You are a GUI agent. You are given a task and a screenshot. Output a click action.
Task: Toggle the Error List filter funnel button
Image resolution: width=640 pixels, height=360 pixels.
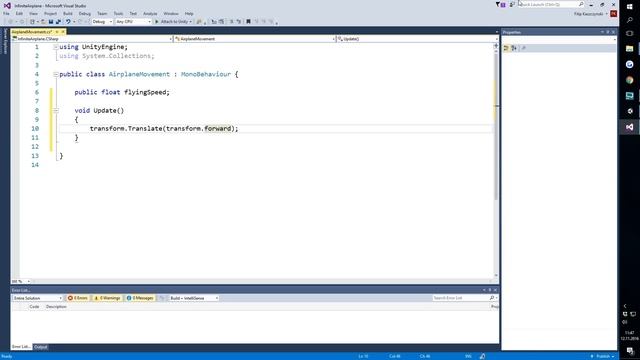(162, 298)
